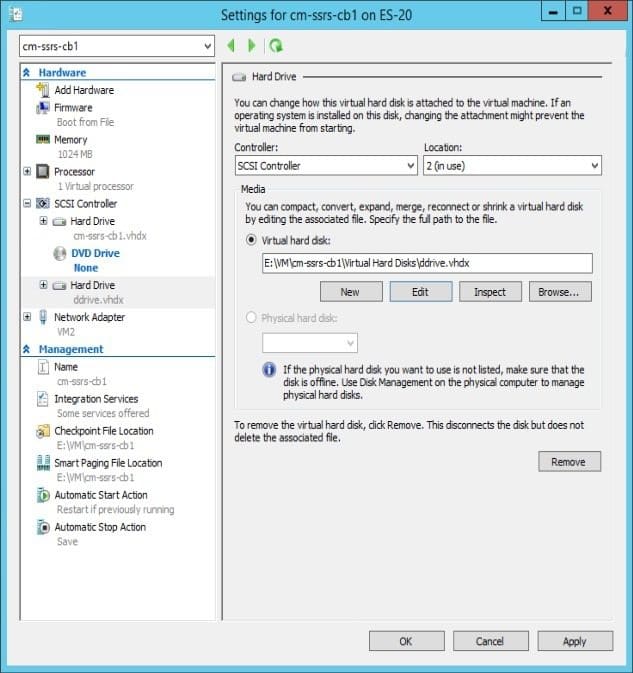Image resolution: width=633 pixels, height=673 pixels.
Task: Expand the Network Adapter tree node
Action: coord(27,317)
